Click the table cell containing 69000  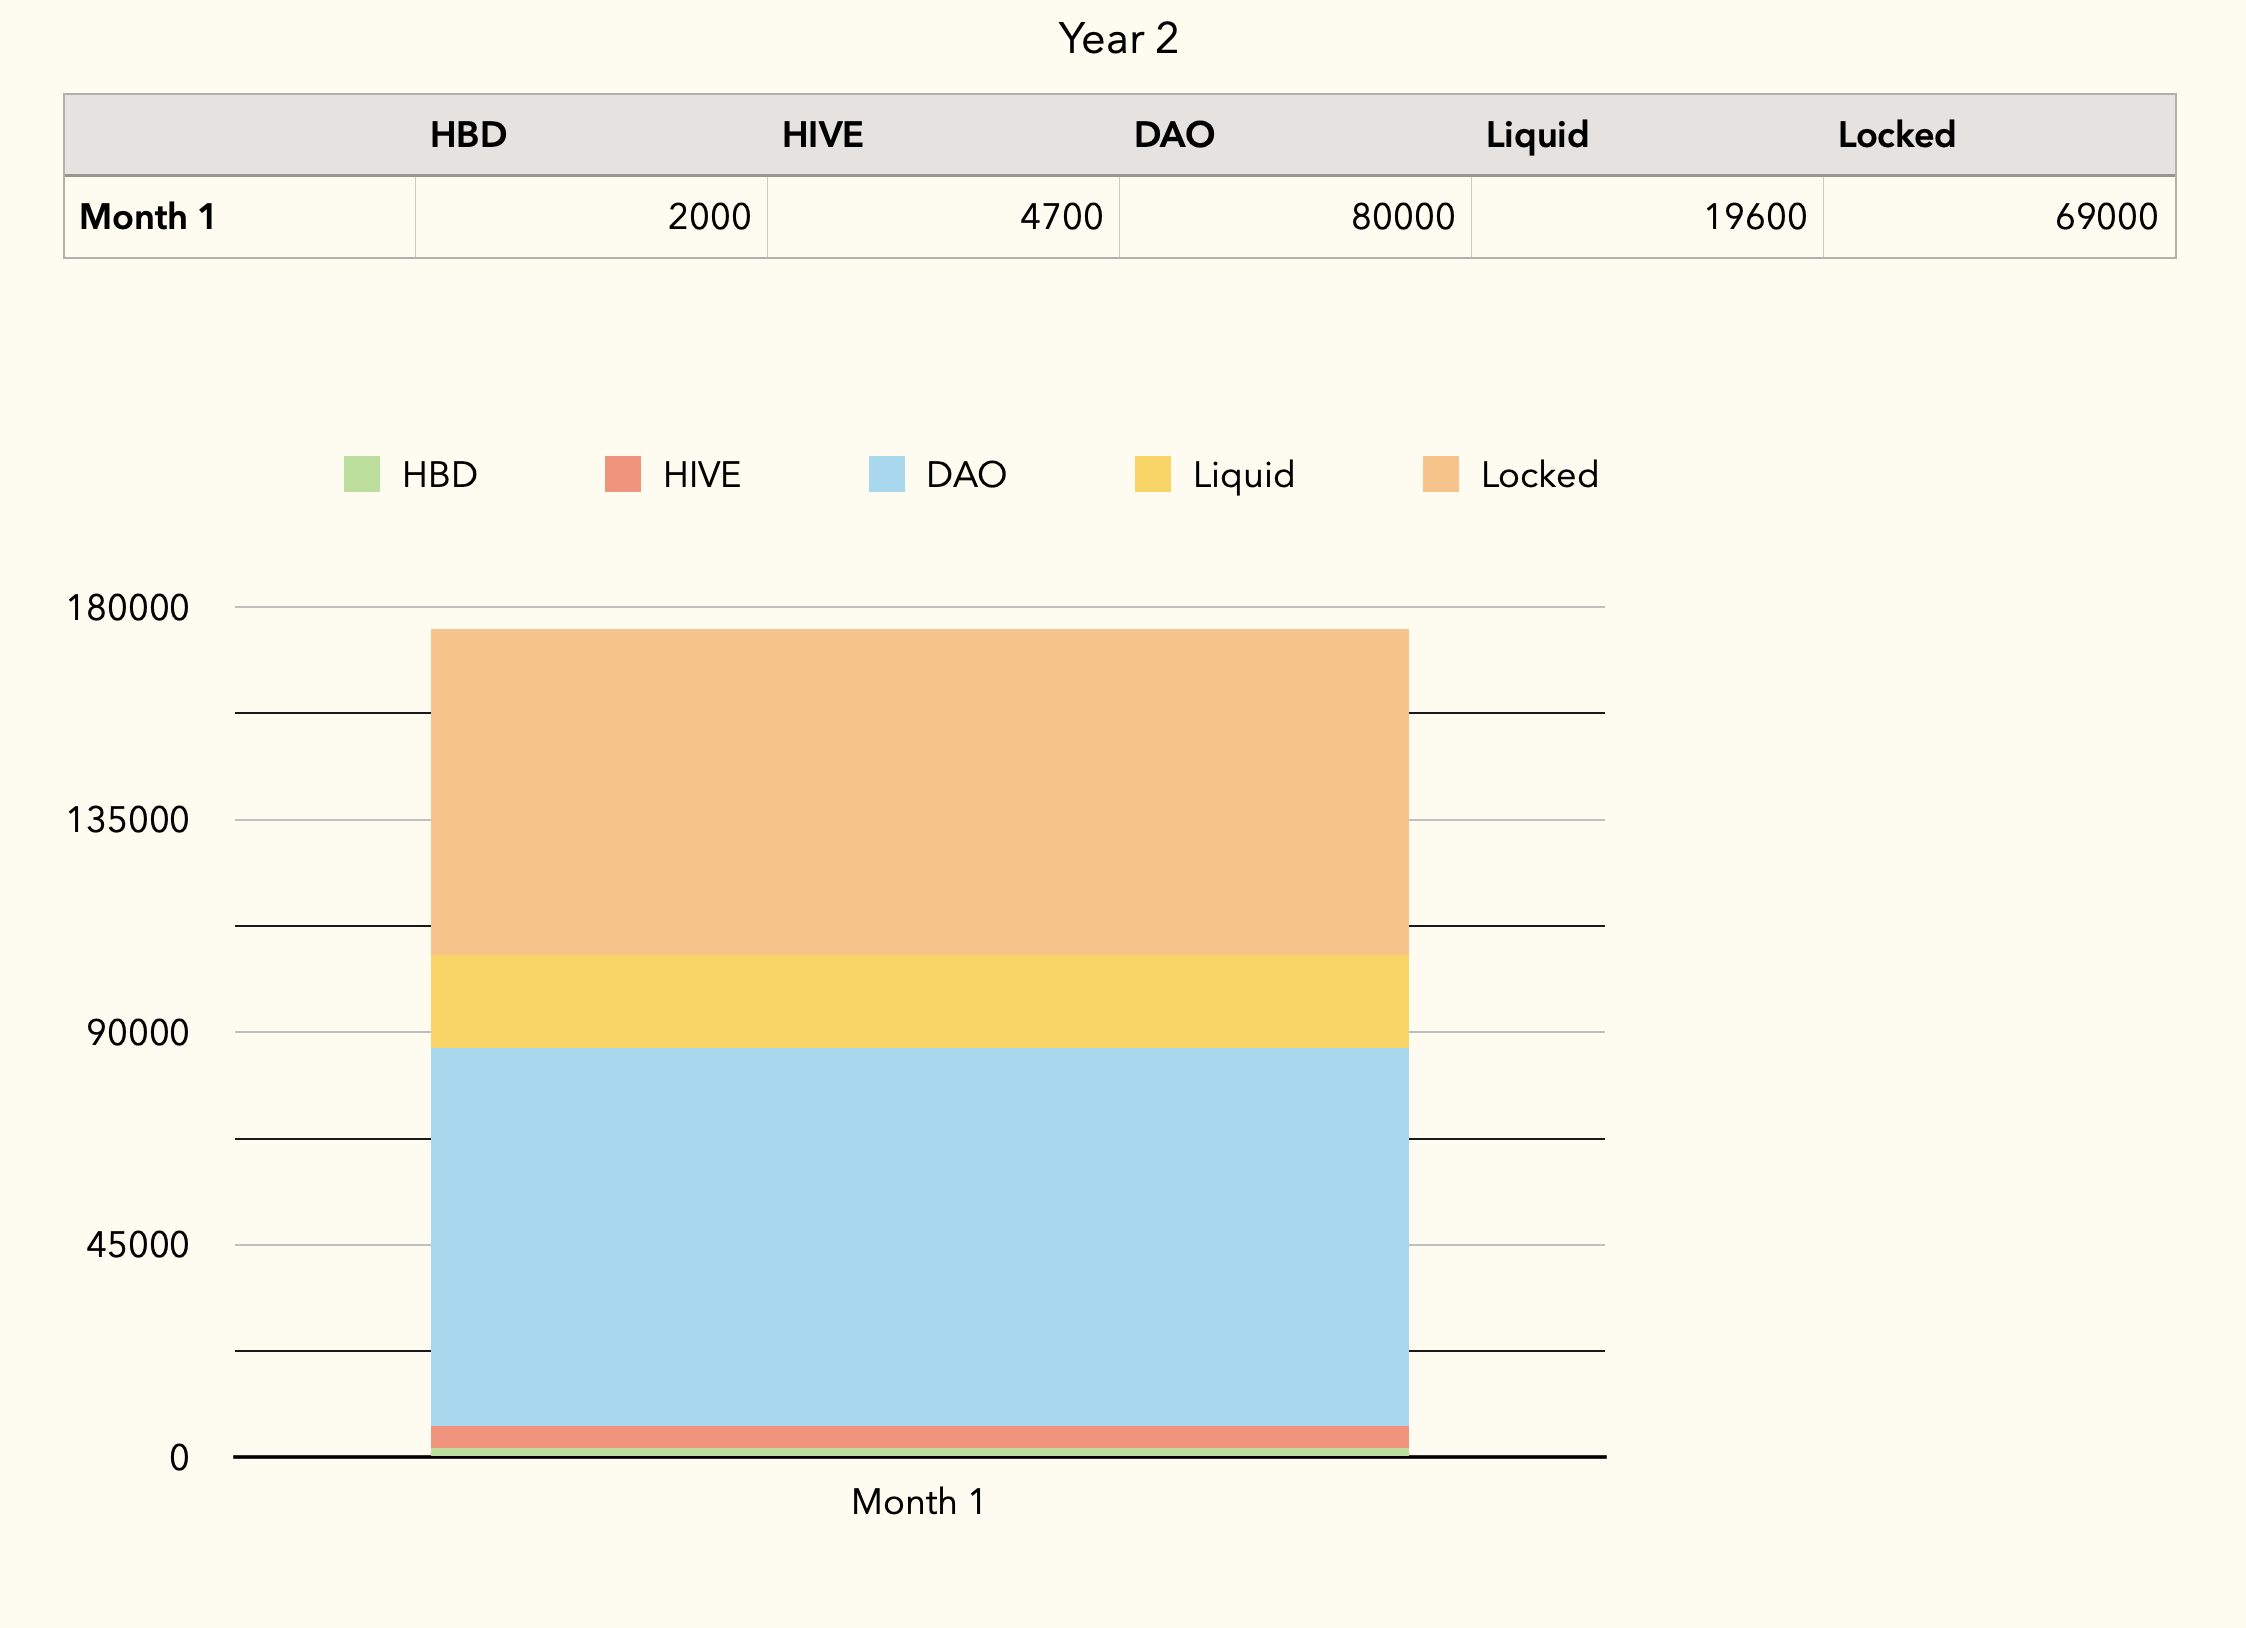[x=1999, y=217]
